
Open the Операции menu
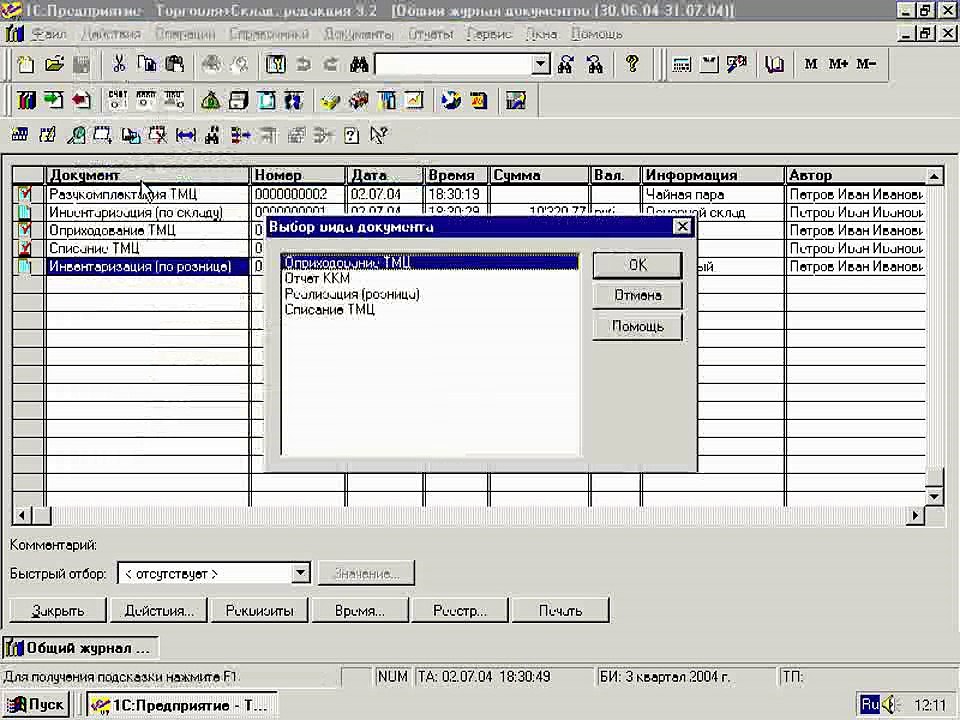pyautogui.click(x=185, y=34)
